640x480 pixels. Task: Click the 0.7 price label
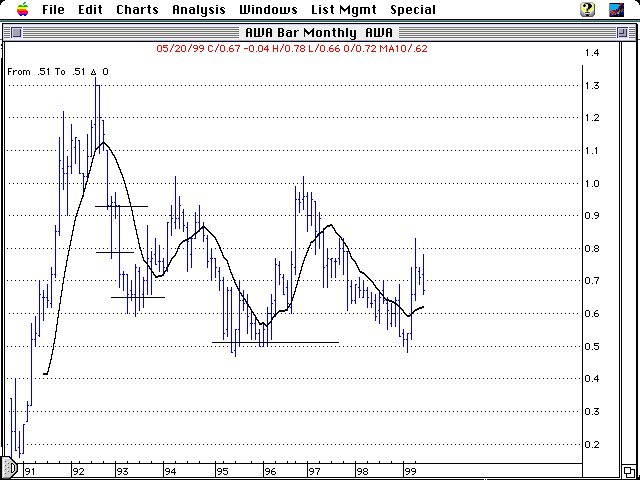click(x=592, y=280)
